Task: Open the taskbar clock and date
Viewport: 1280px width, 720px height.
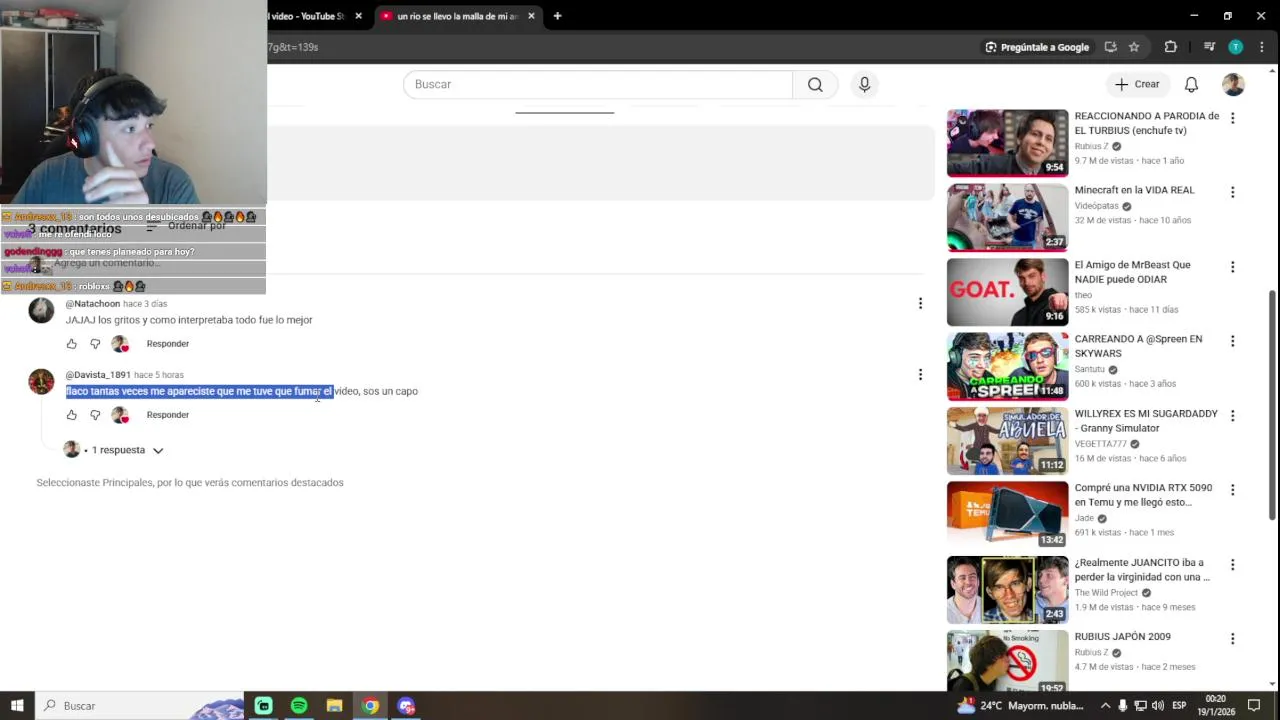Action: [1215, 706]
